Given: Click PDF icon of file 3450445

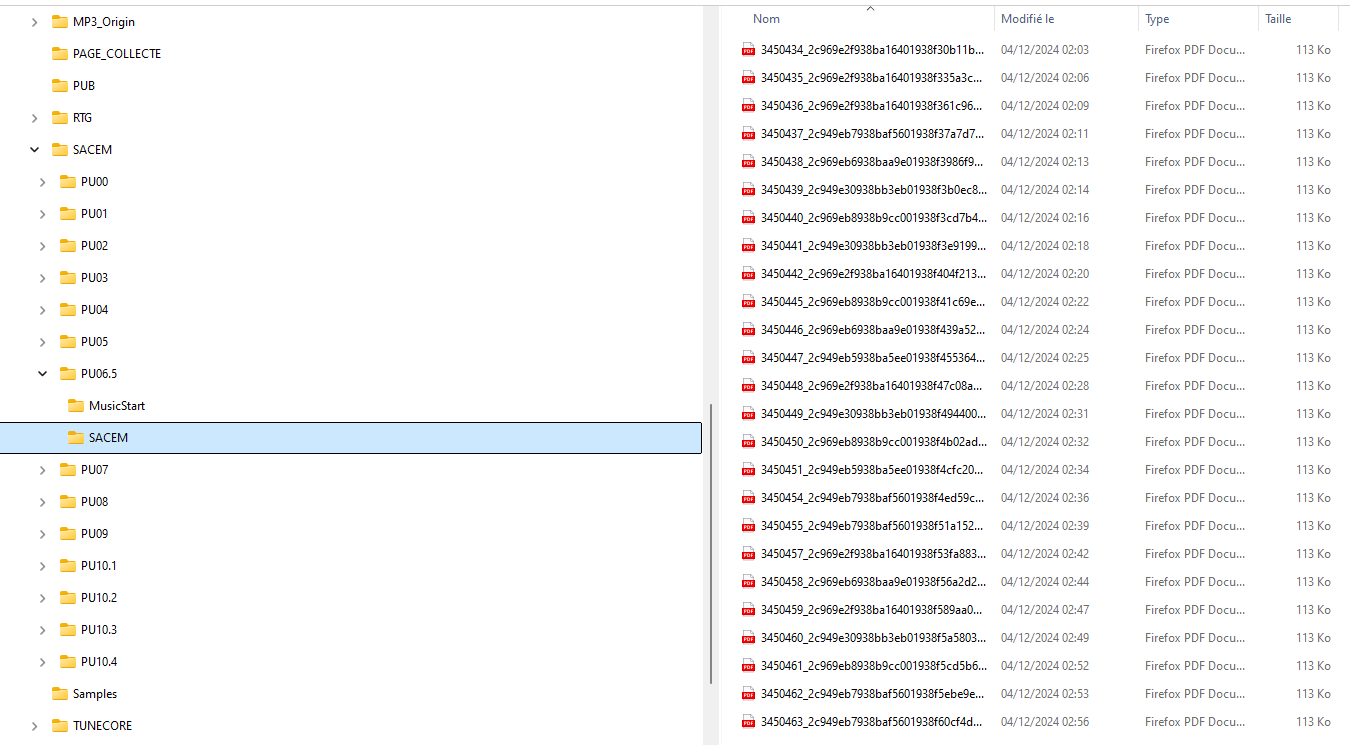Looking at the screenshot, I should click(747, 302).
